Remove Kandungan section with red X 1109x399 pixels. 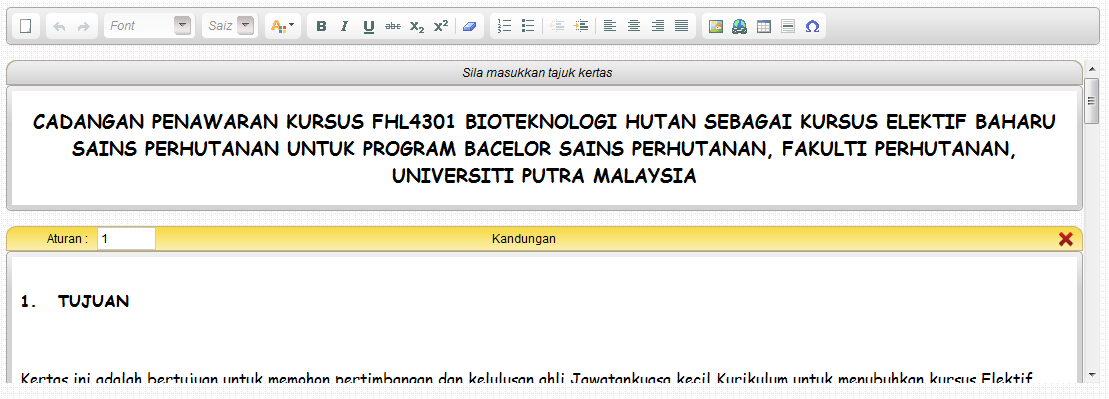[x=1065, y=239]
